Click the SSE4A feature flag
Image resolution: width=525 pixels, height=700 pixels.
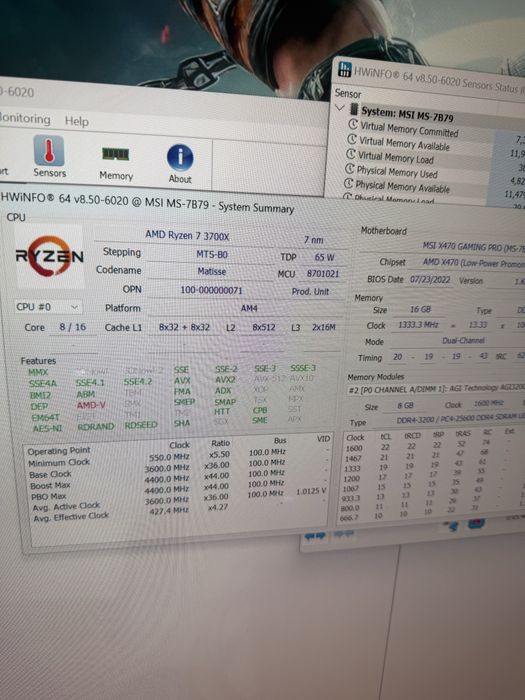point(42,383)
